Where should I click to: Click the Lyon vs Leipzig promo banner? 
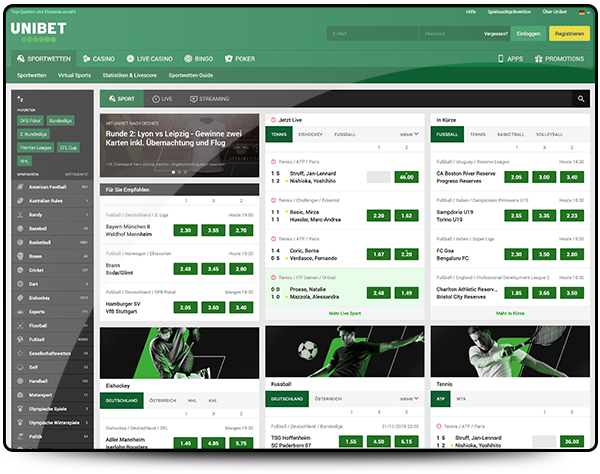(179, 145)
